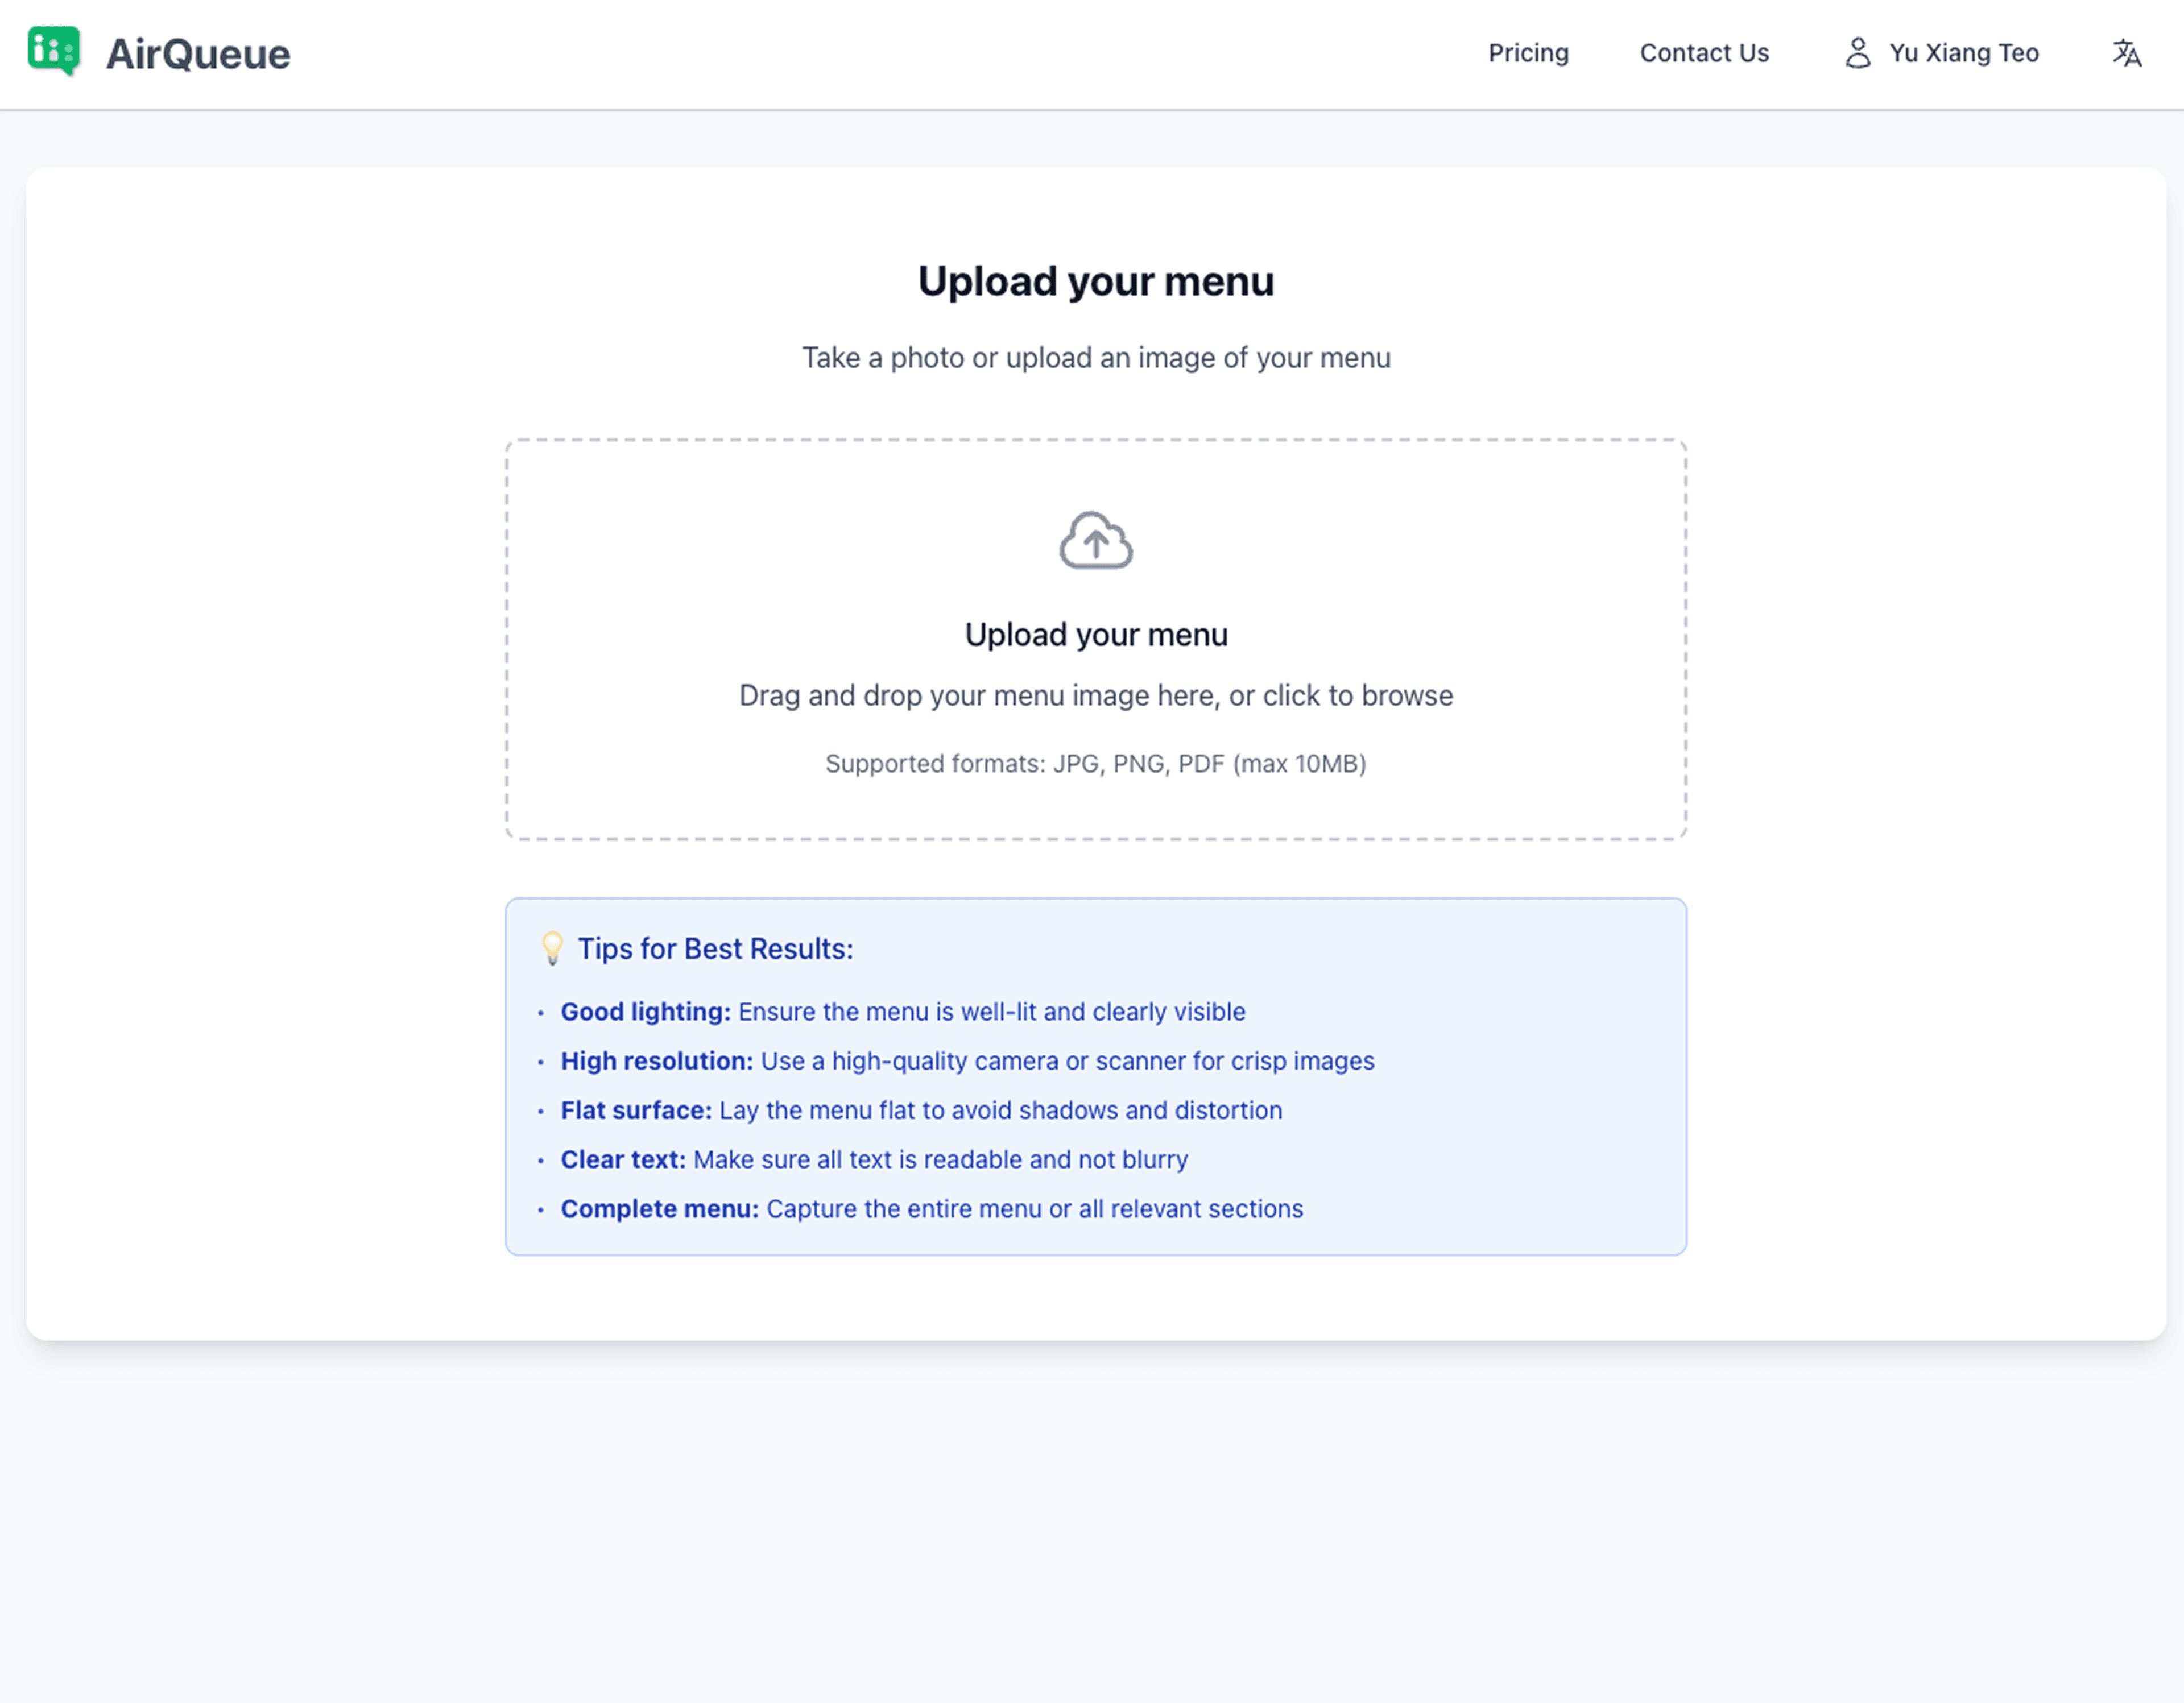This screenshot has height=1703, width=2184.
Task: Click the Flat surface tip
Action: coord(920,1110)
